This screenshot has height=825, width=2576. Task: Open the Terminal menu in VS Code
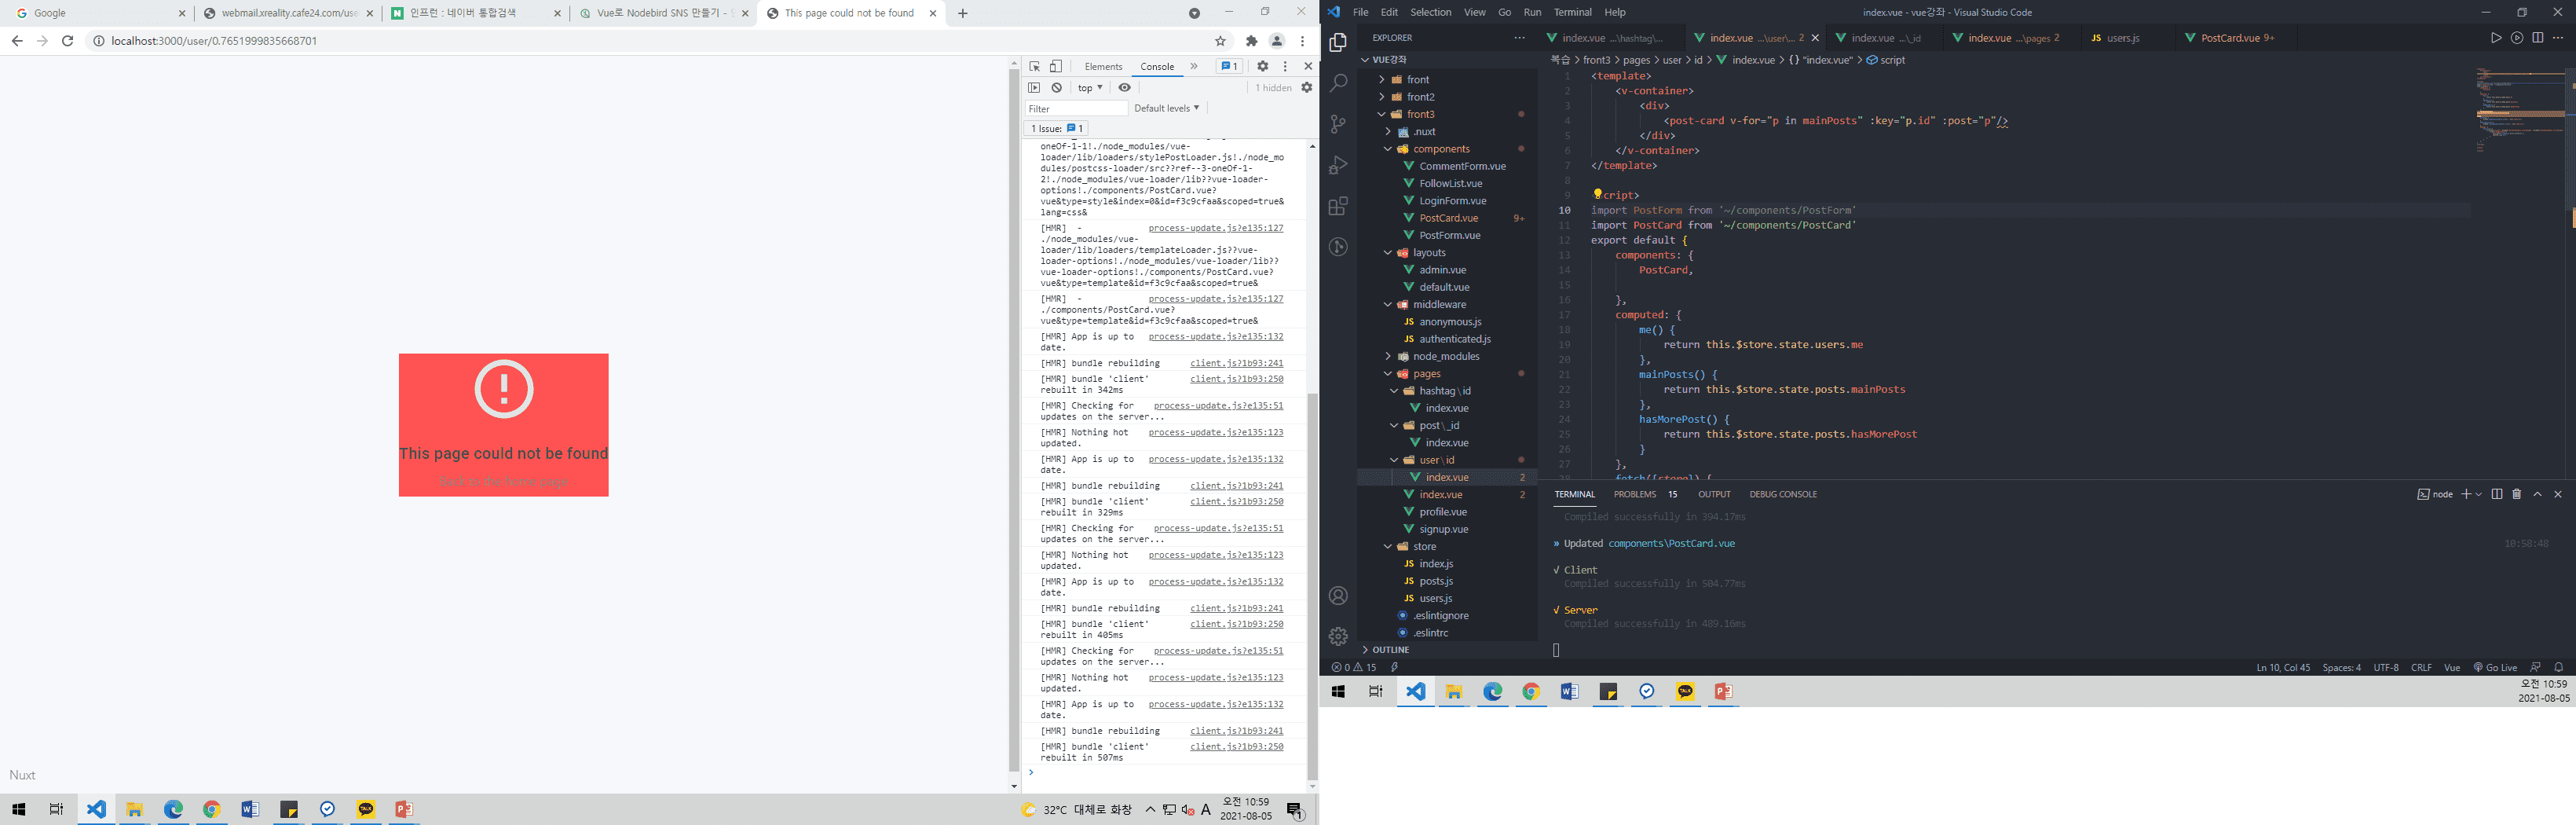(1572, 12)
